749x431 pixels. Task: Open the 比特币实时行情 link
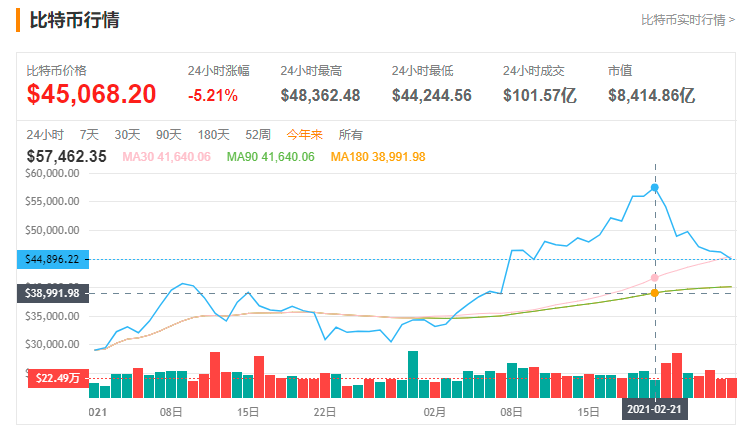(687, 20)
